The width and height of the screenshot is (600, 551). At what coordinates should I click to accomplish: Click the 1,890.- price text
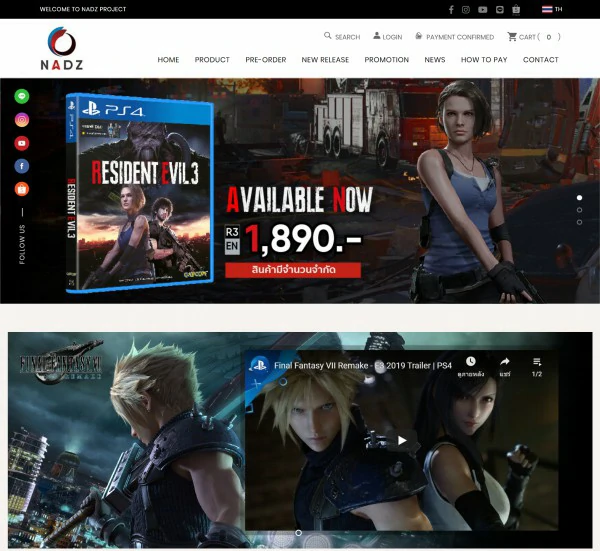click(x=303, y=239)
